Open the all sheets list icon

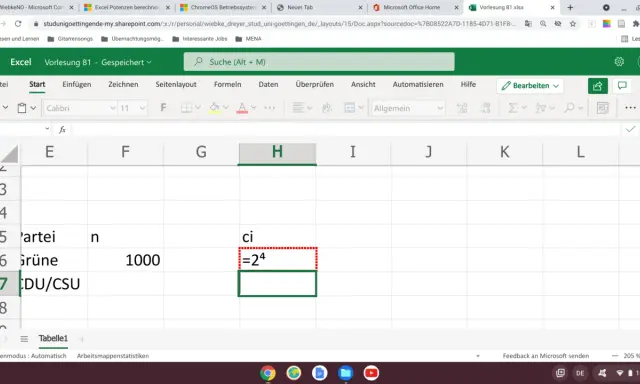point(24,339)
